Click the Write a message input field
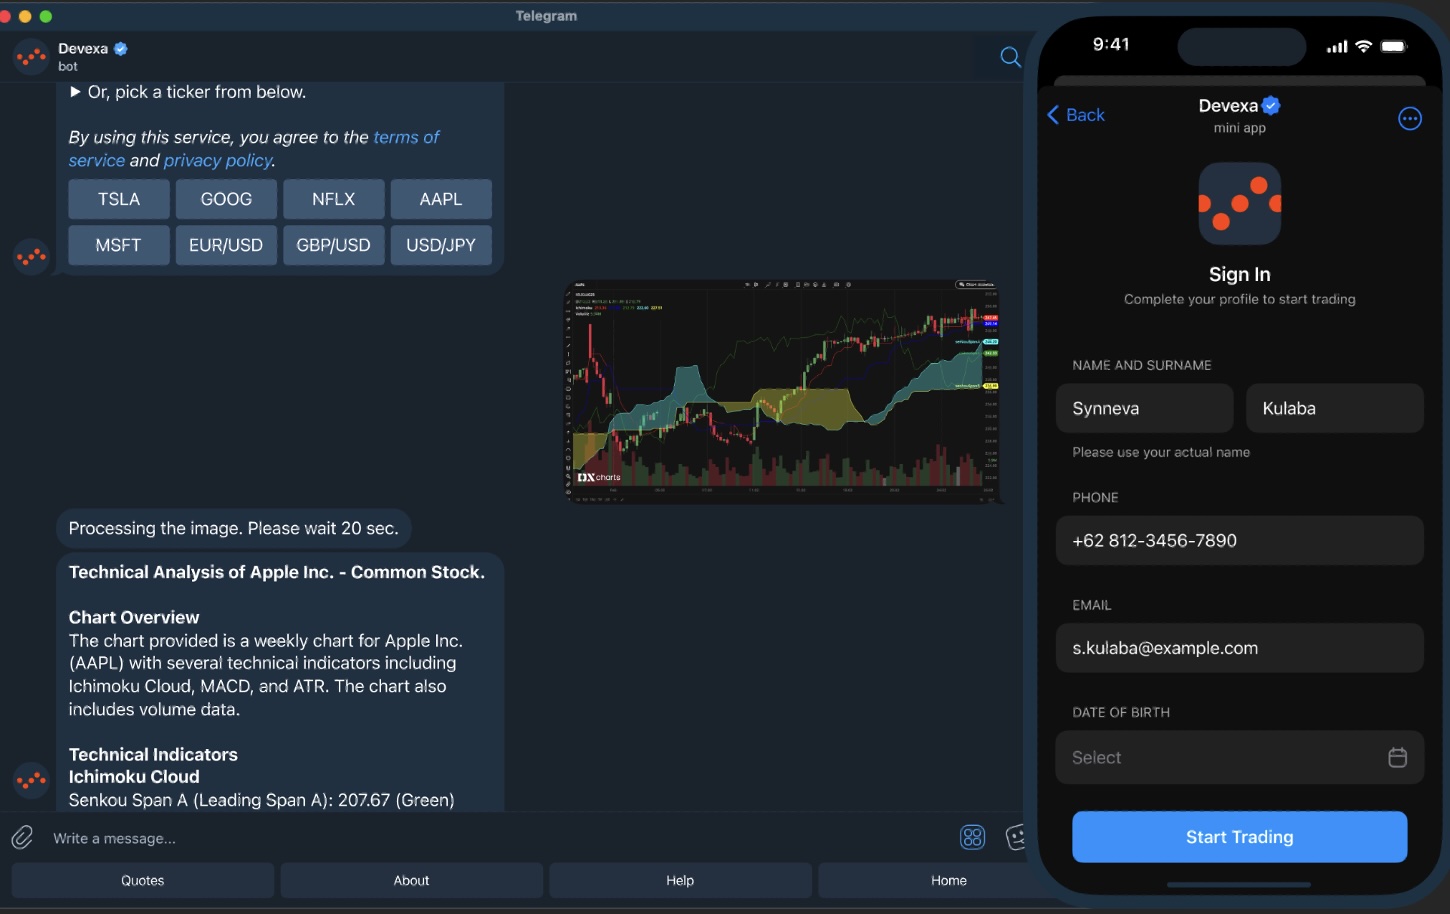1450x914 pixels. click(300, 837)
